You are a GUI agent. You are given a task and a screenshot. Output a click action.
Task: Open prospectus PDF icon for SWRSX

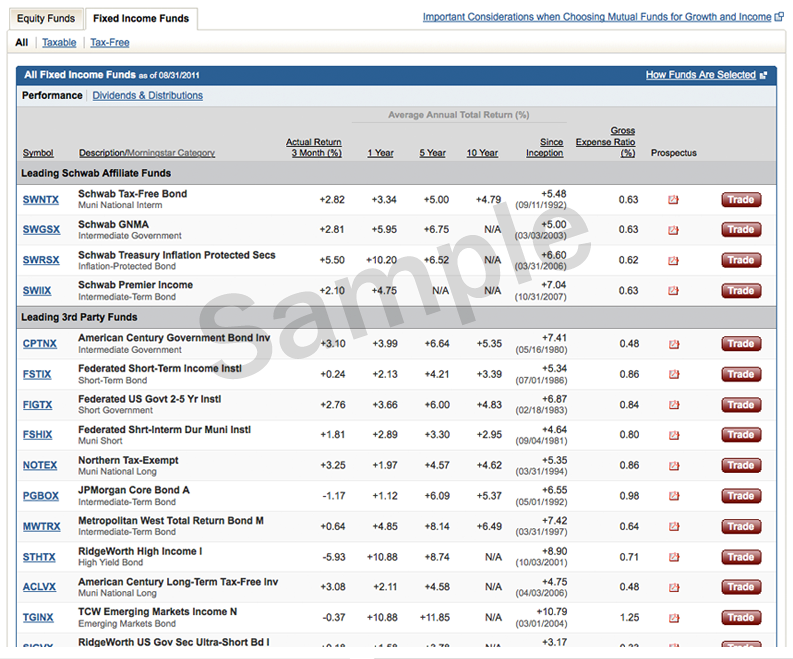tap(673, 260)
